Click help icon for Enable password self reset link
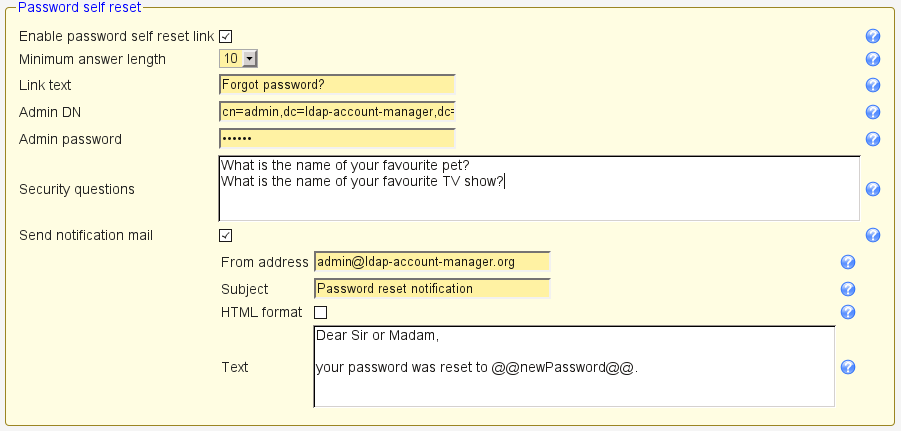Screen dimensions: 901x431 click(873, 36)
